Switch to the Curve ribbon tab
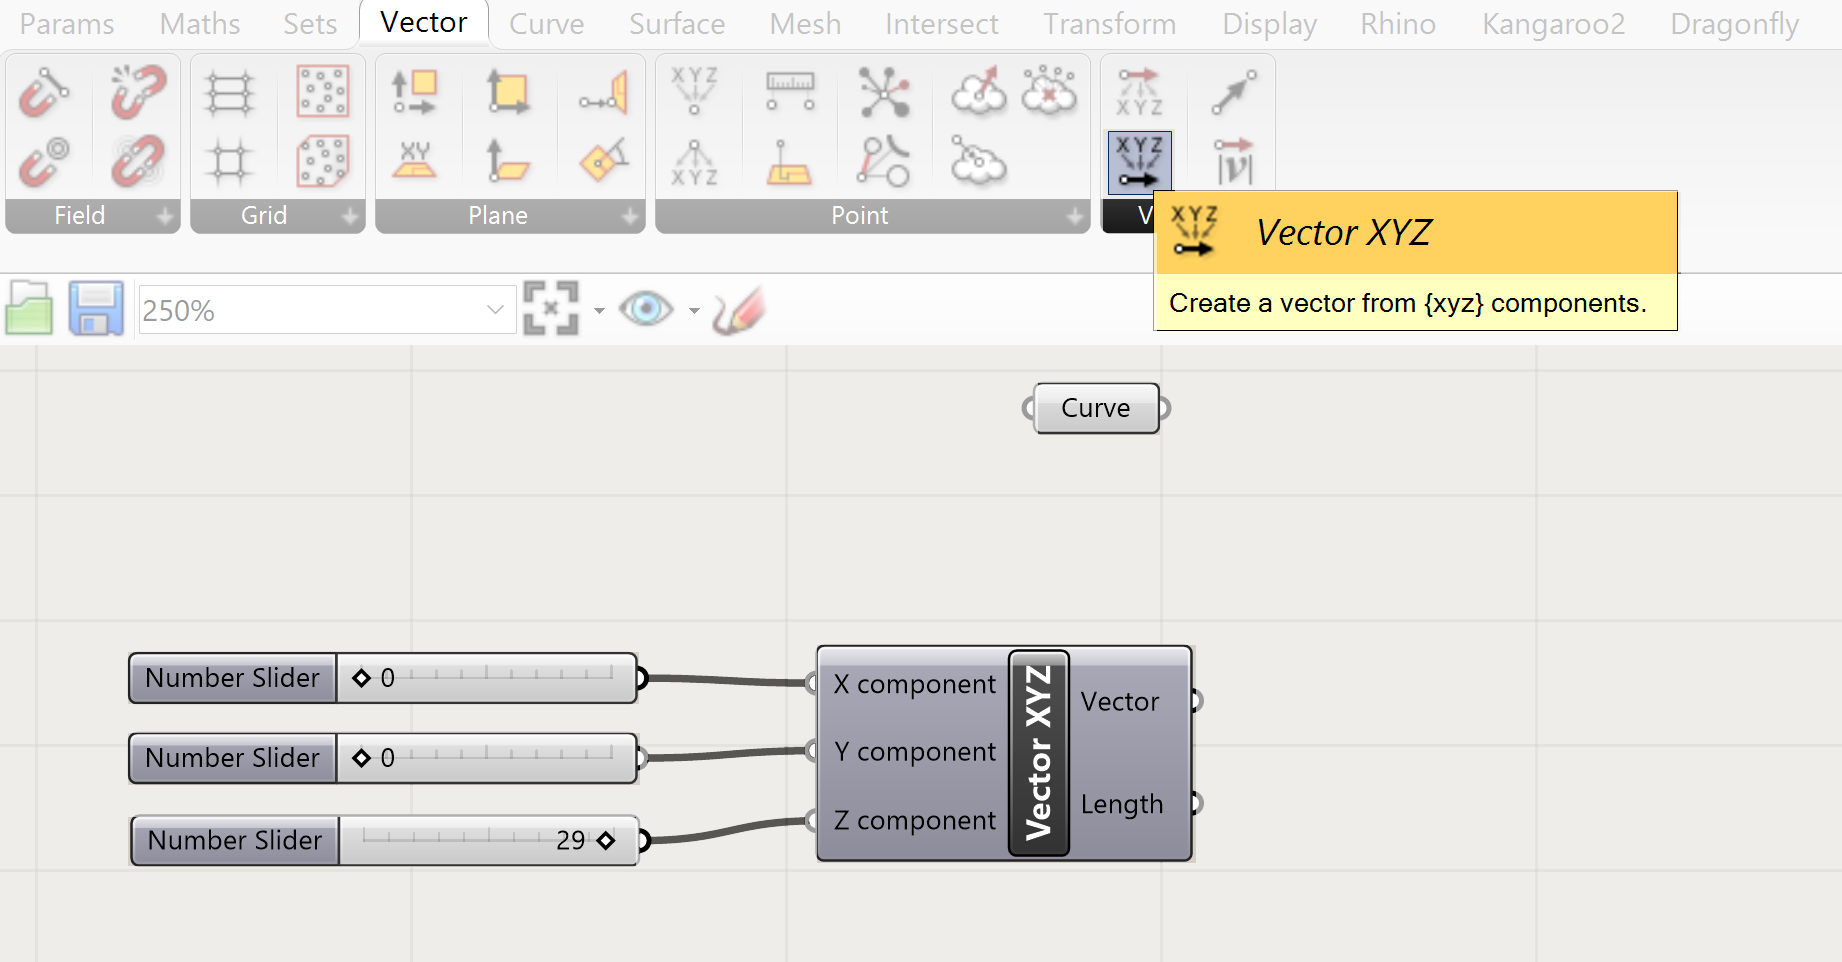The image size is (1842, 962). pos(546,23)
